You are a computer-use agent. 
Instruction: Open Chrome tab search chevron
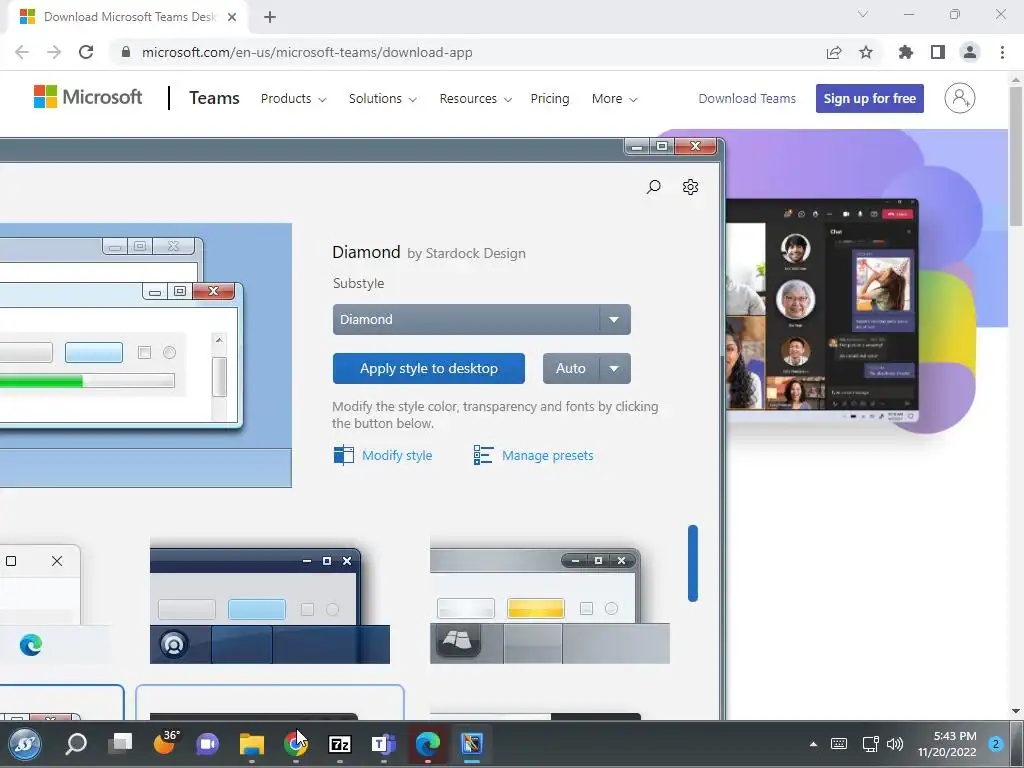[x=863, y=14]
